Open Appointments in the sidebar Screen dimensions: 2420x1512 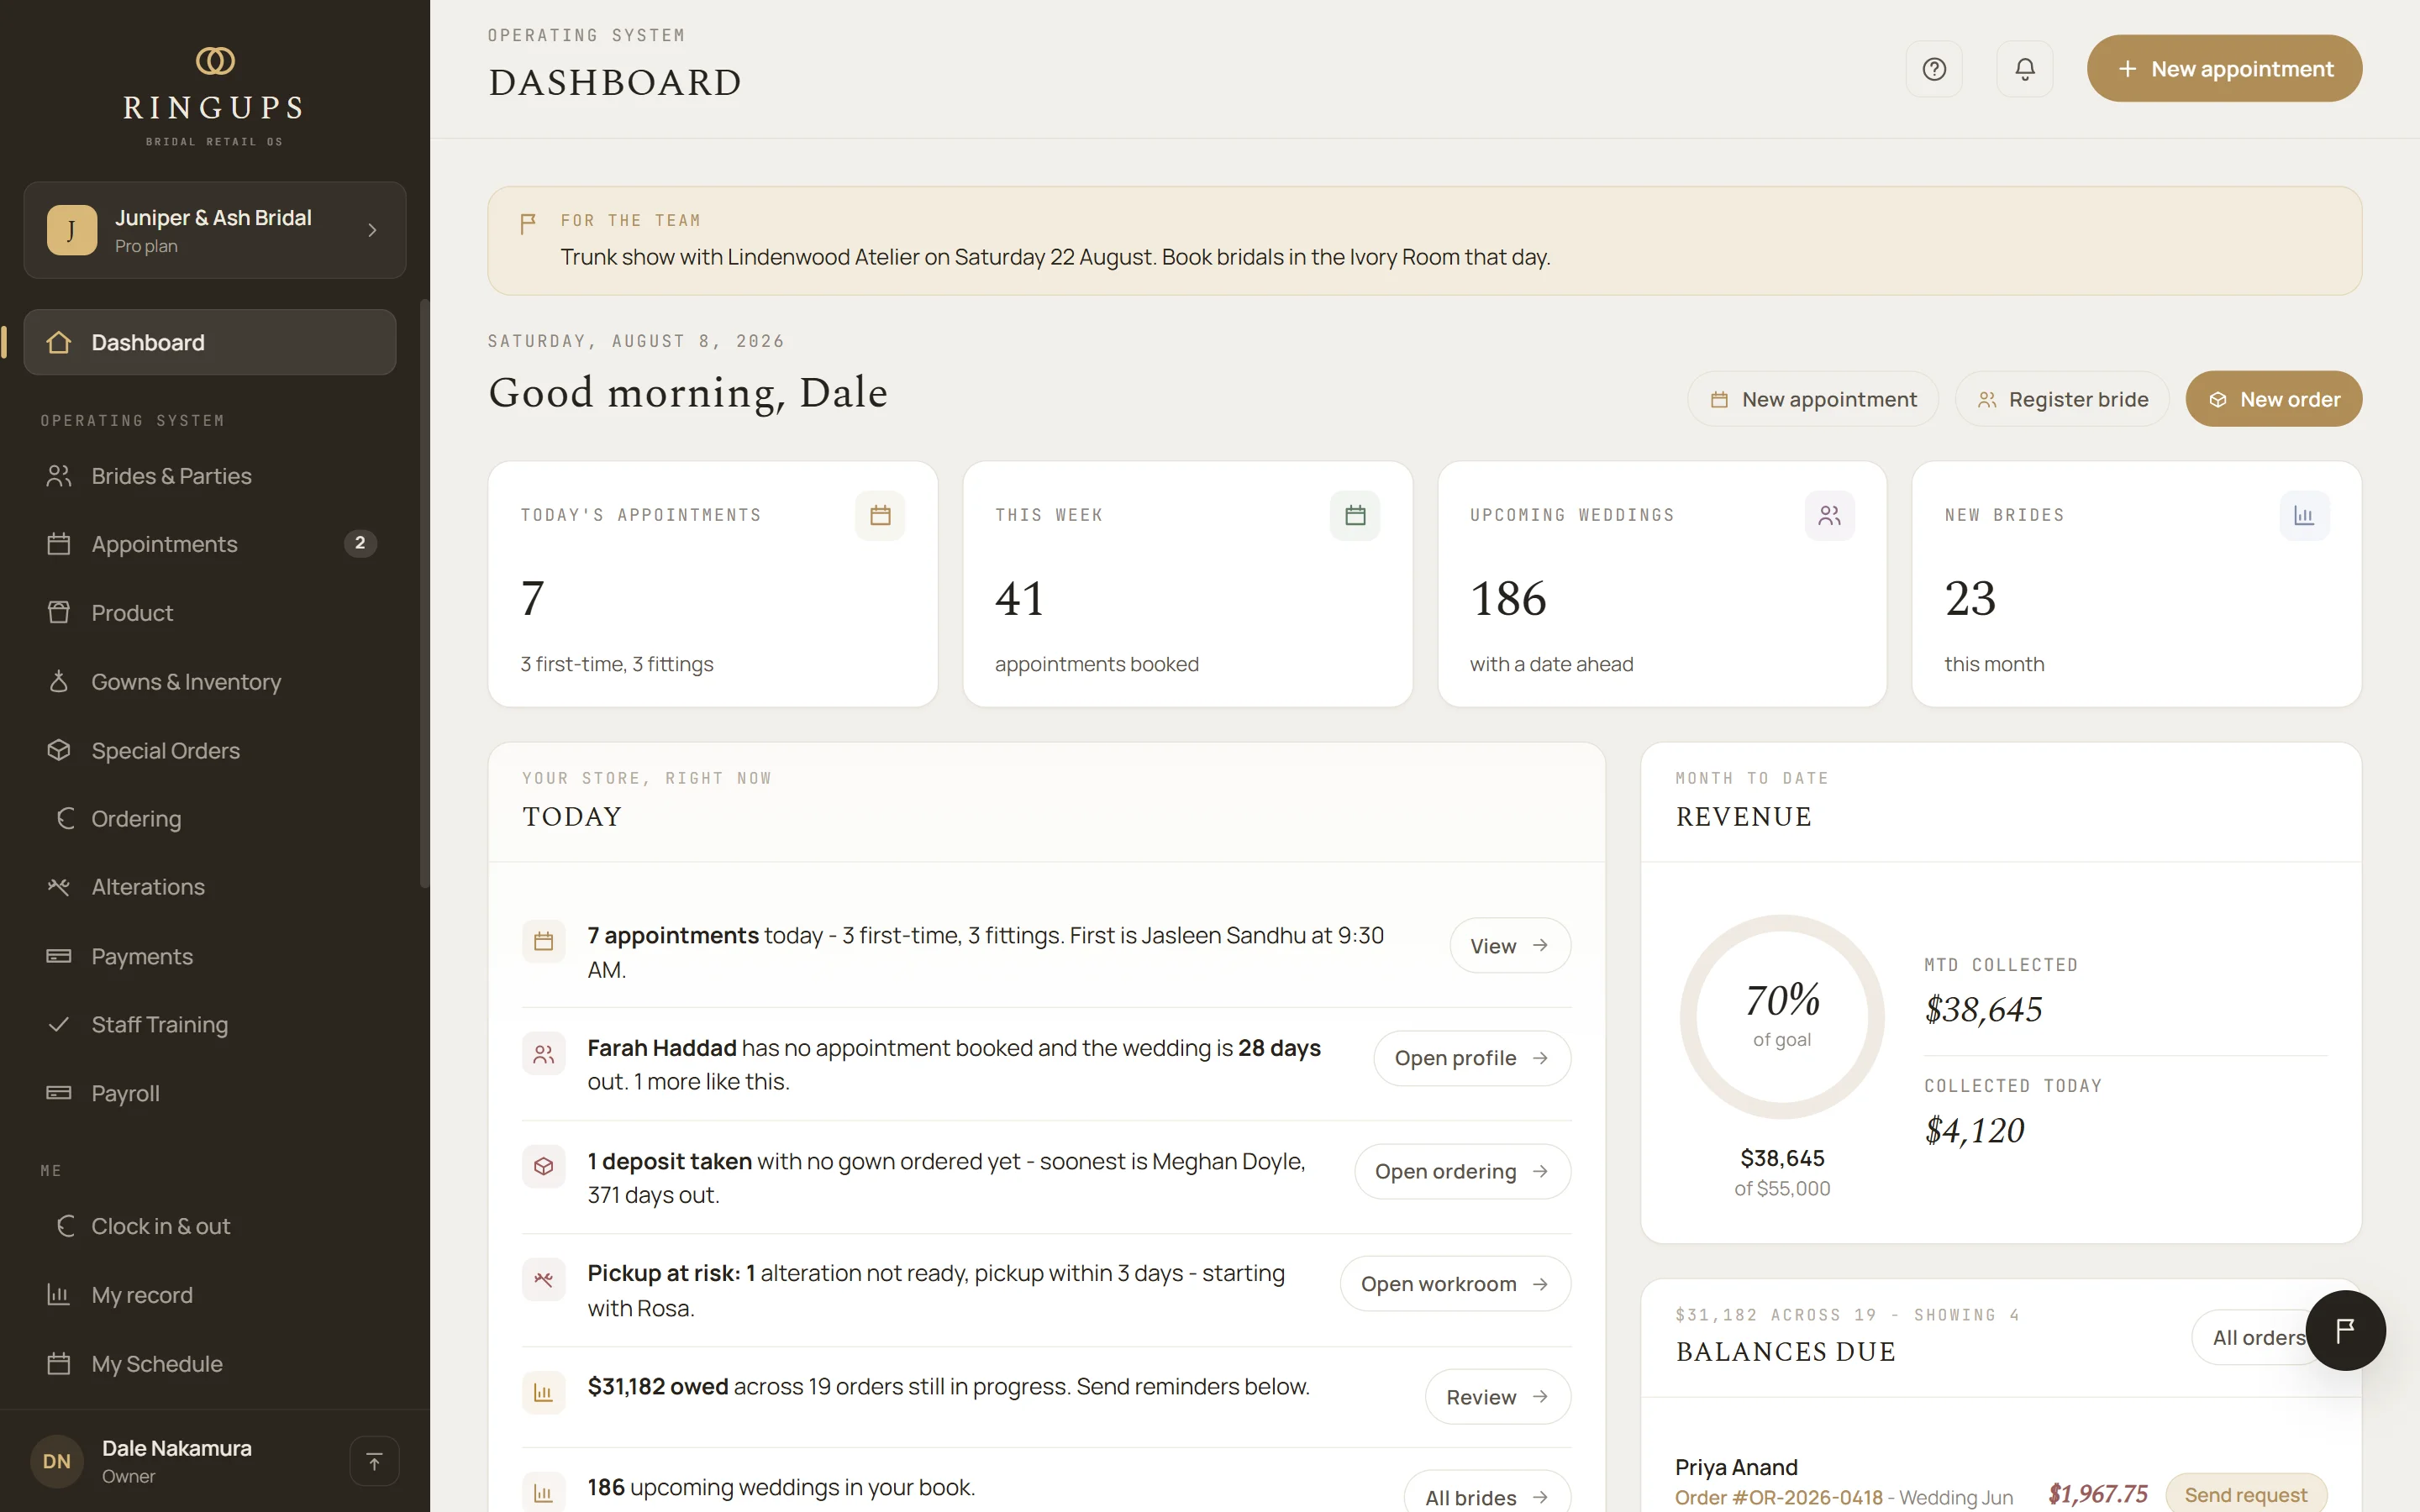click(210, 544)
